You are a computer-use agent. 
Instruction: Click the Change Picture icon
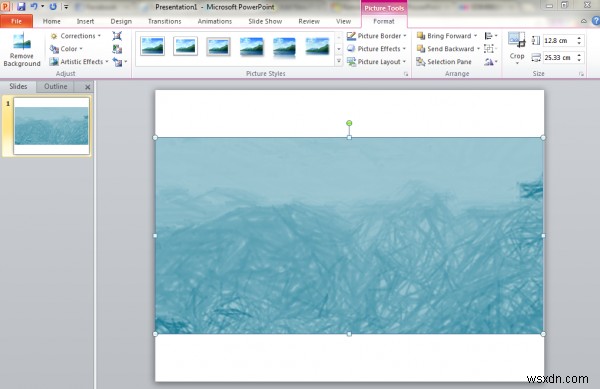117,49
